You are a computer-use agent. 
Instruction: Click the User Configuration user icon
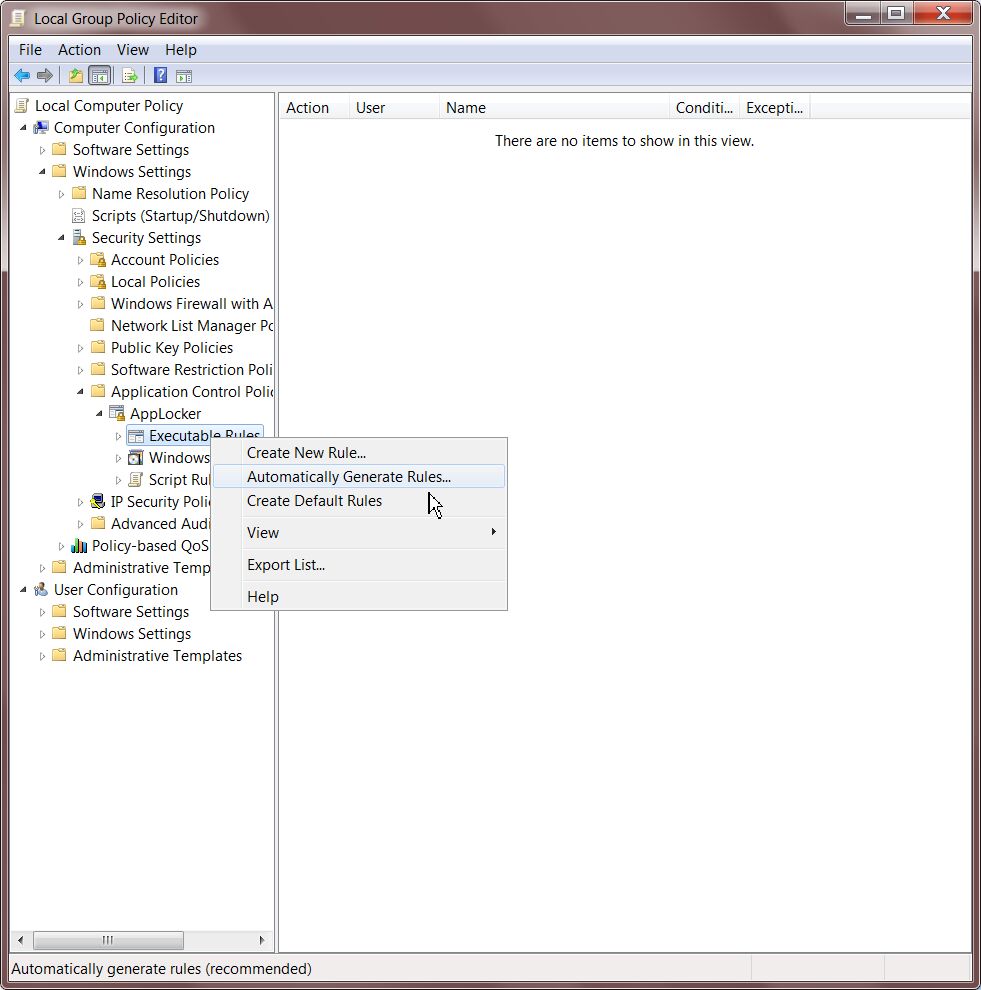[x=41, y=590]
